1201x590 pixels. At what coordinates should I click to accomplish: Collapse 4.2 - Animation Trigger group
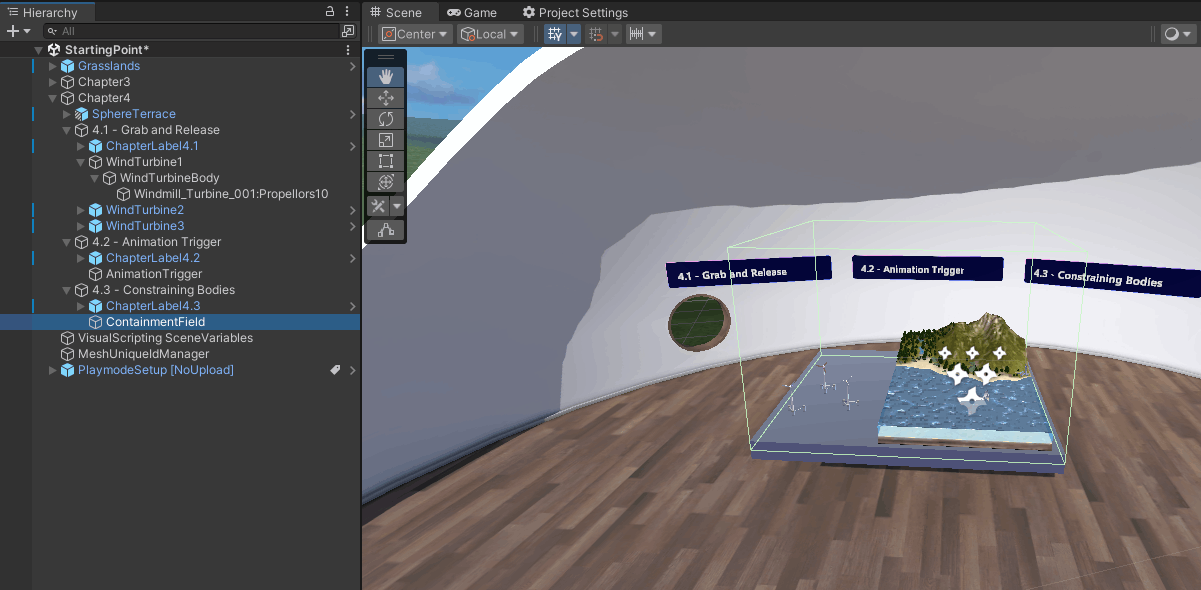click(67, 242)
